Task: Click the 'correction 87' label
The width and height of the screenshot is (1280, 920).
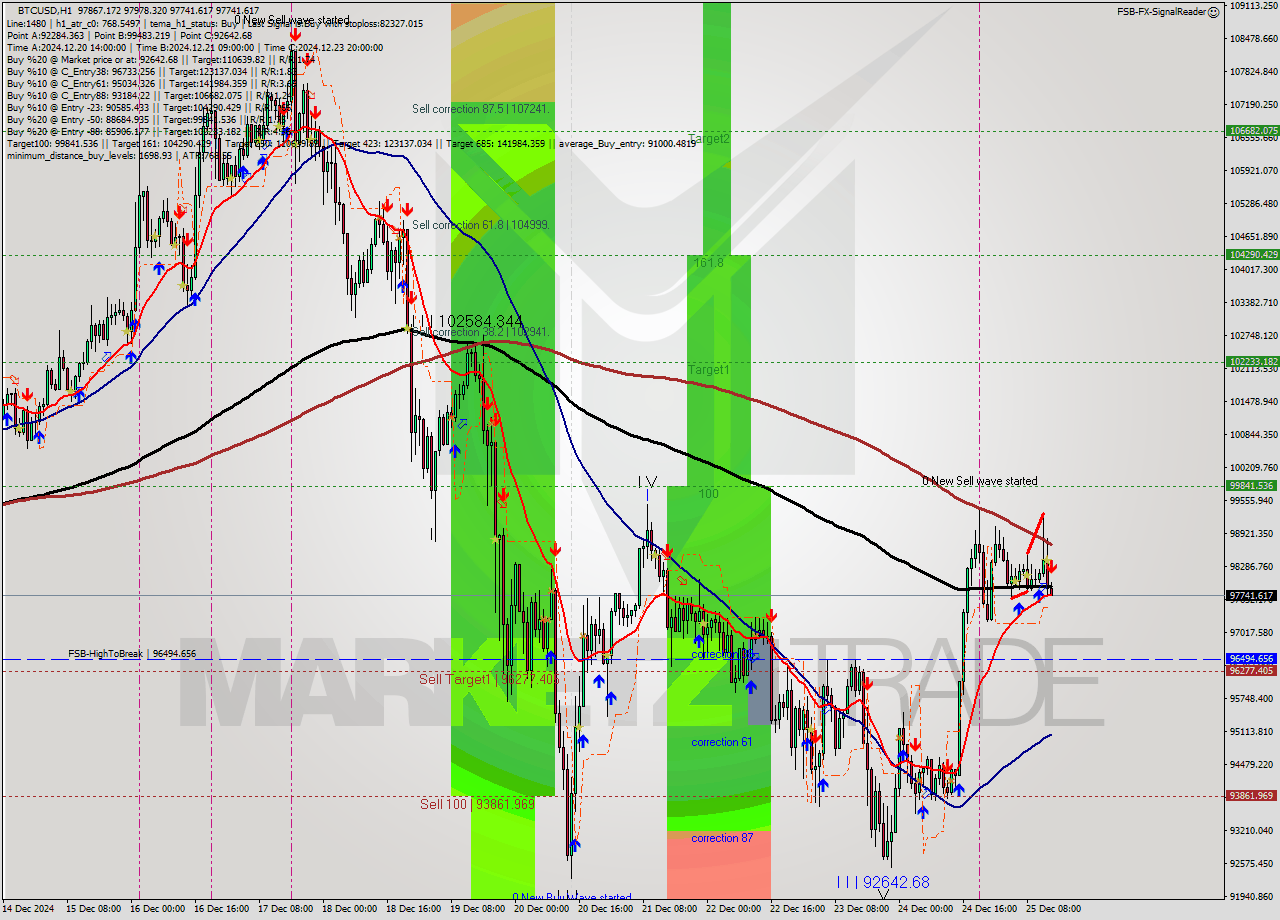Action: 722,838
